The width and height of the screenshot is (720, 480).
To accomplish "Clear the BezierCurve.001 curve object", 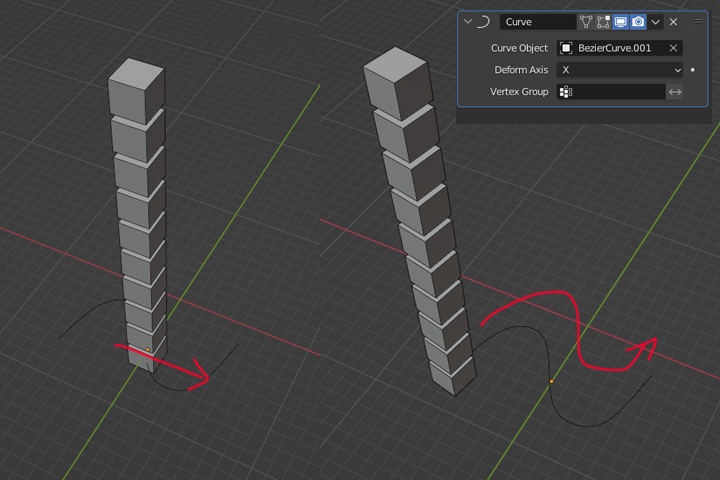I will pos(673,48).
